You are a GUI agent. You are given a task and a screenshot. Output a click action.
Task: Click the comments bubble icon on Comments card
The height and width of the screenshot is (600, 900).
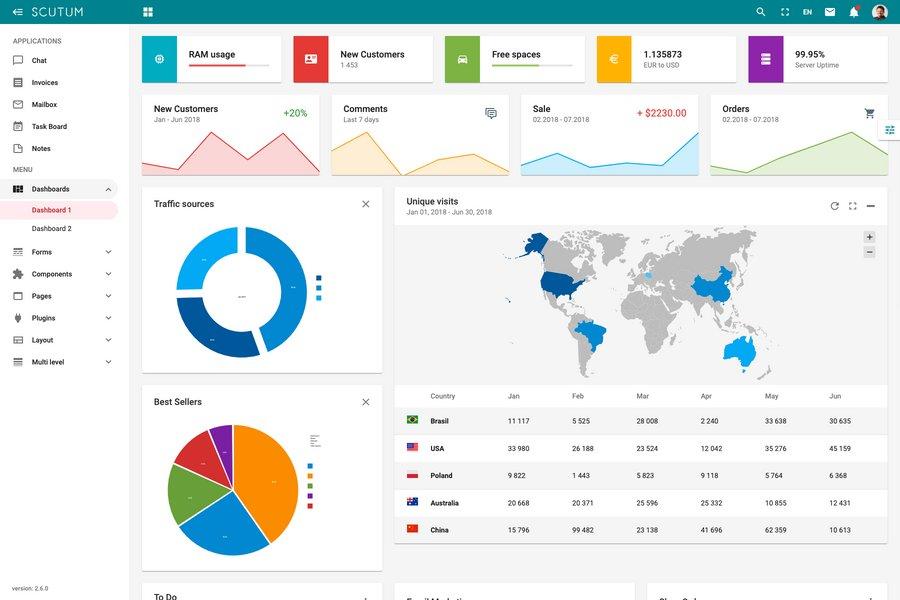pos(489,113)
